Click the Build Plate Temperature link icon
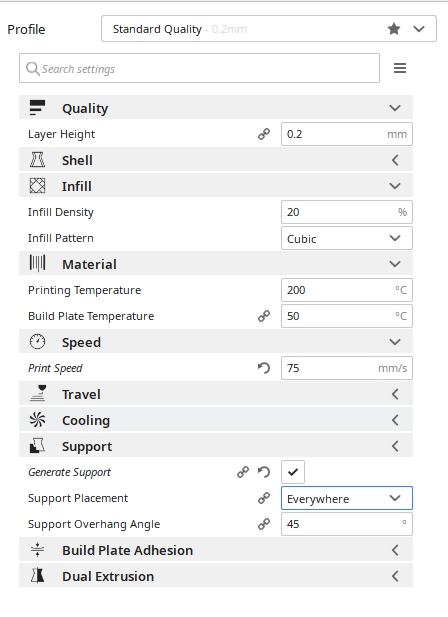448x617 pixels. (x=264, y=316)
